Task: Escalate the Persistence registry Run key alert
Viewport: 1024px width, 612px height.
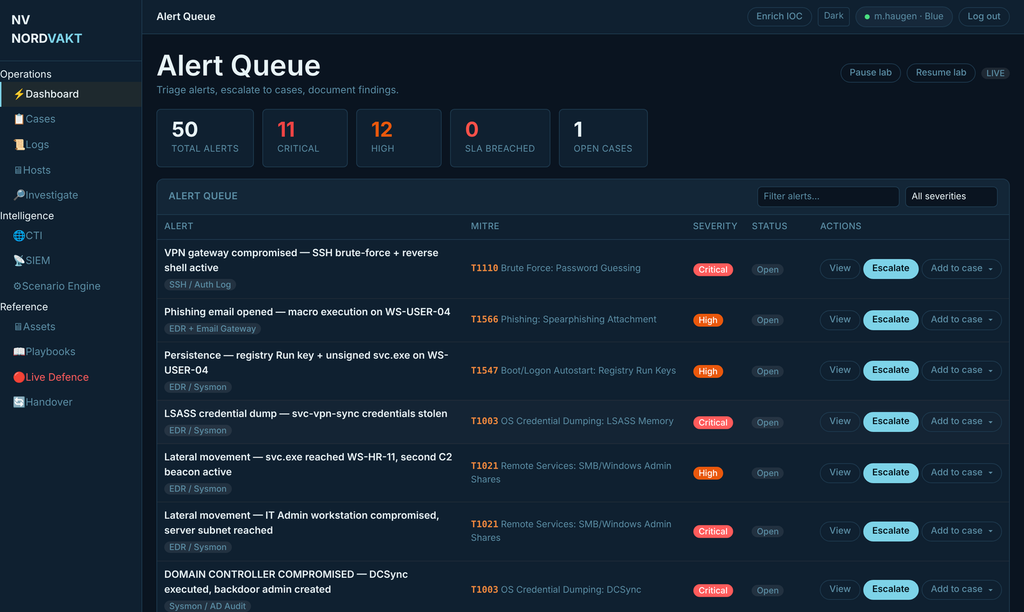Action: coord(891,370)
